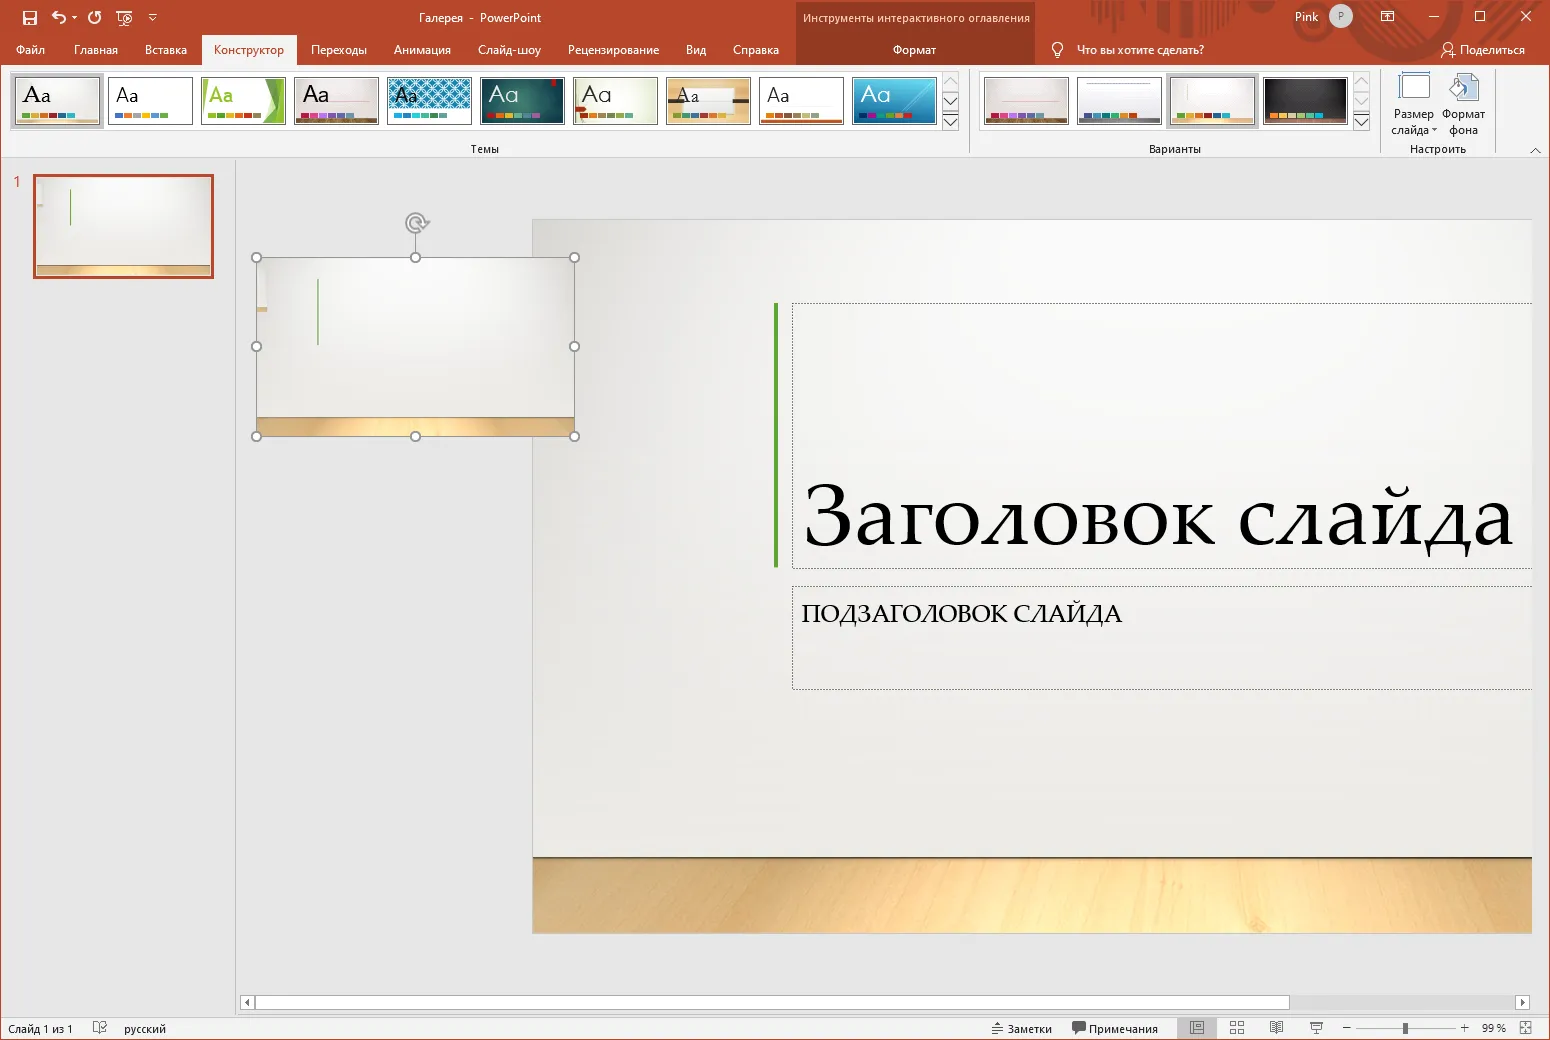This screenshot has height=1040, width=1550.
Task: Click the scroll-left arrow of horizontal scrollbar
Action: click(x=247, y=1002)
